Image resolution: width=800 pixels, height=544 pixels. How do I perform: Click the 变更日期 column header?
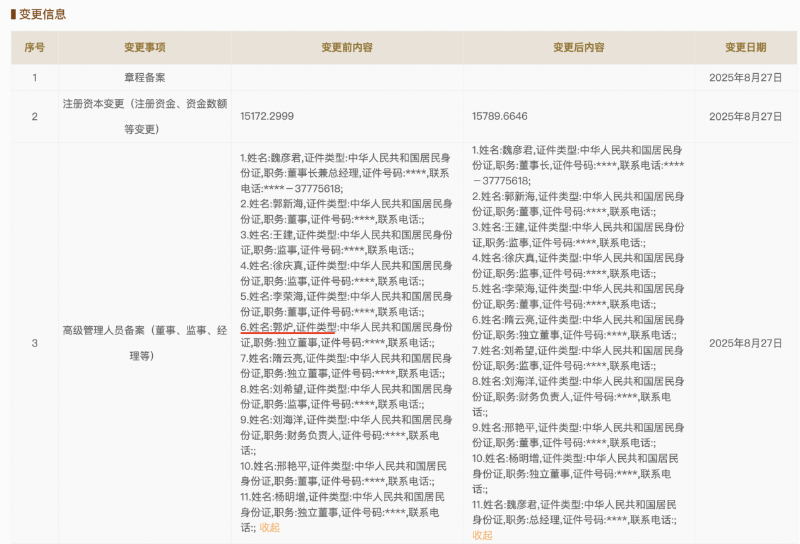(745, 47)
